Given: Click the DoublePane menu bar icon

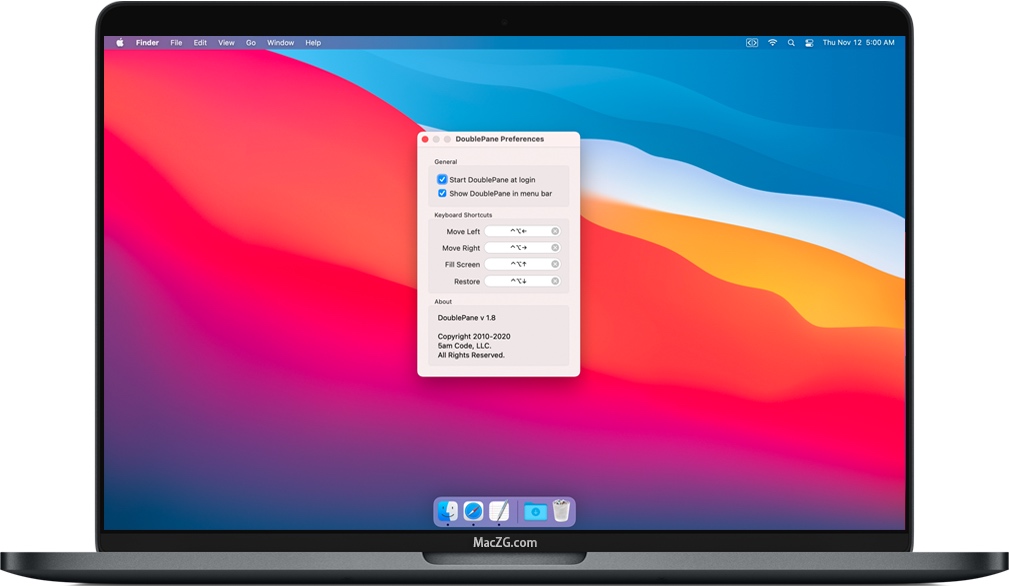Looking at the screenshot, I should coord(752,43).
